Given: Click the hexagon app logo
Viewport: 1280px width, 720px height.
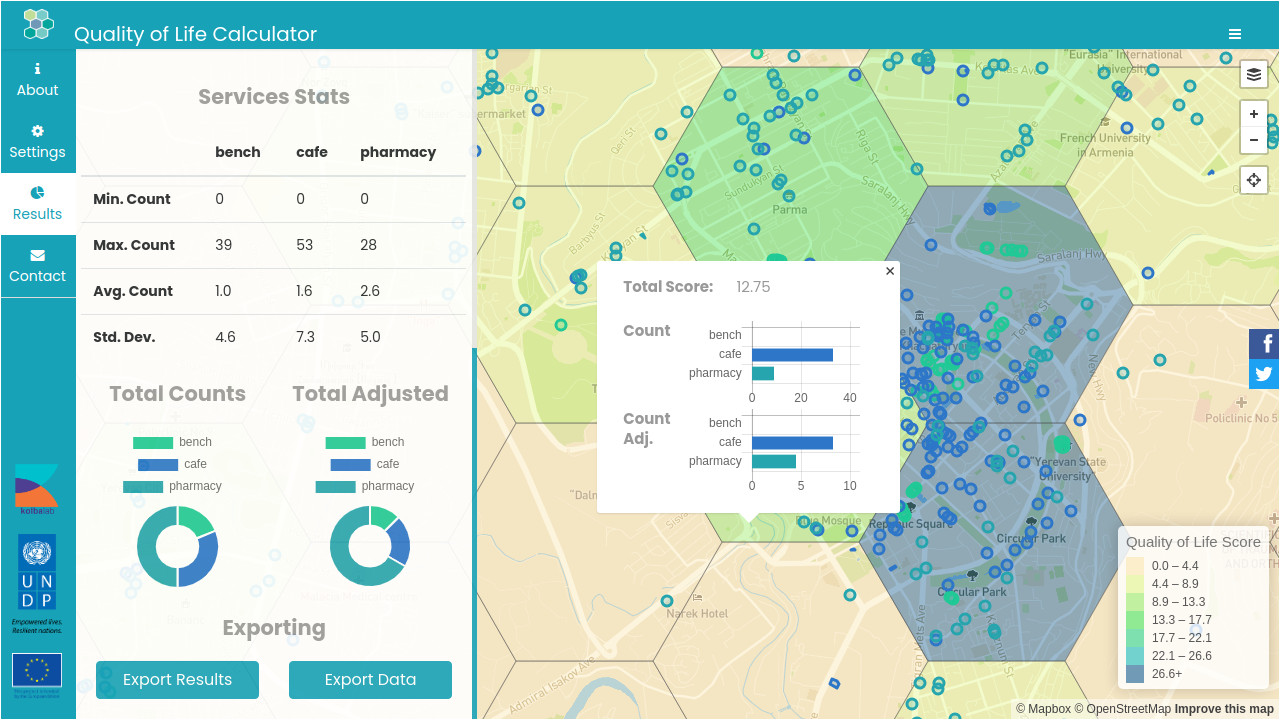Looking at the screenshot, I should pos(38,24).
